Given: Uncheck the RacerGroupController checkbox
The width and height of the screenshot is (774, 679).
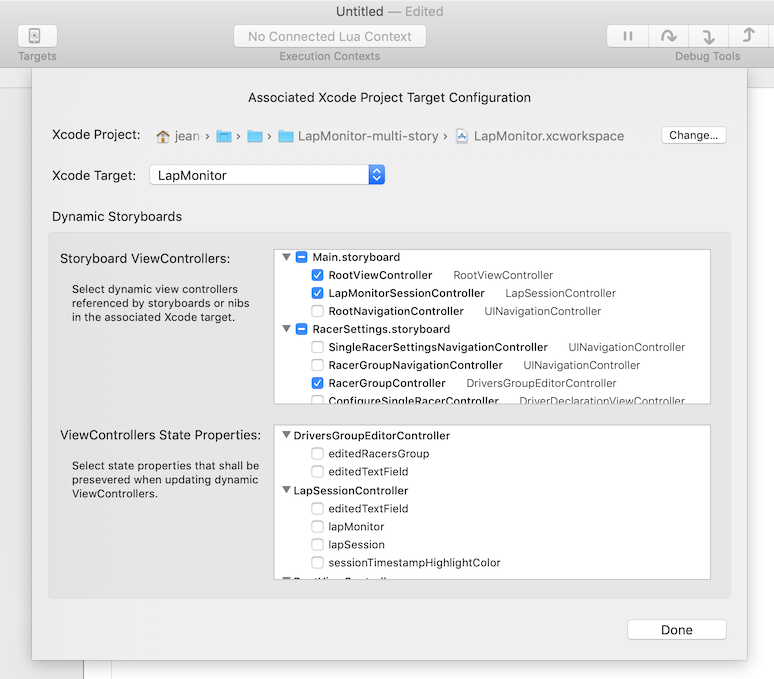Looking at the screenshot, I should pos(317,383).
